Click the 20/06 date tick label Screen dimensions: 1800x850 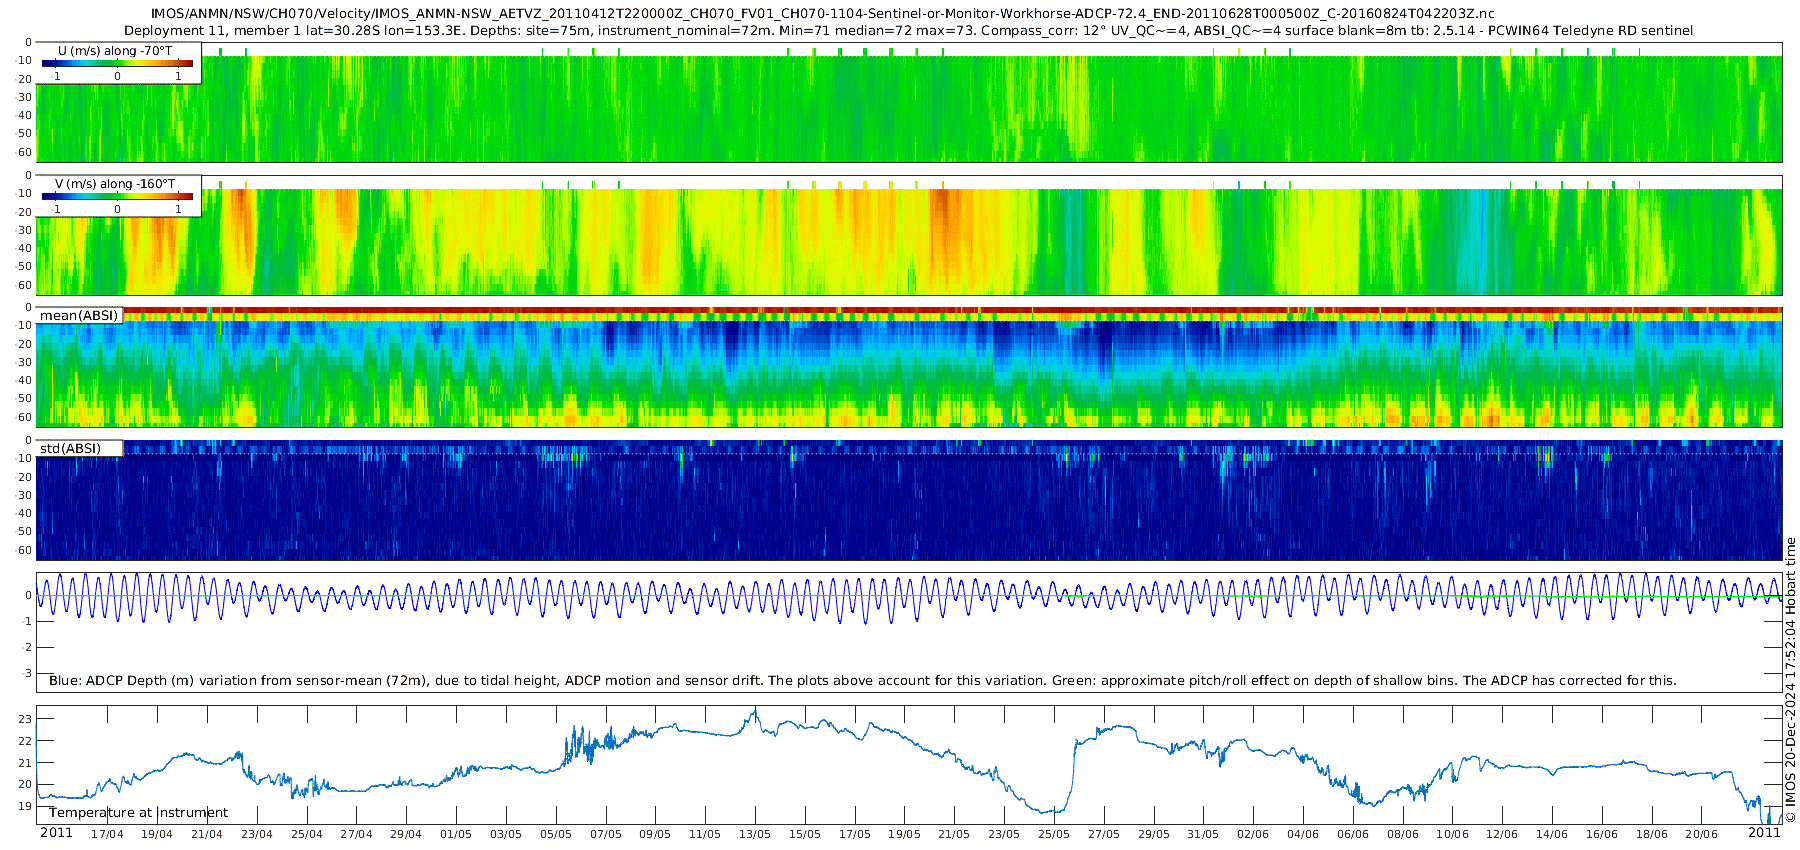(x=1701, y=834)
